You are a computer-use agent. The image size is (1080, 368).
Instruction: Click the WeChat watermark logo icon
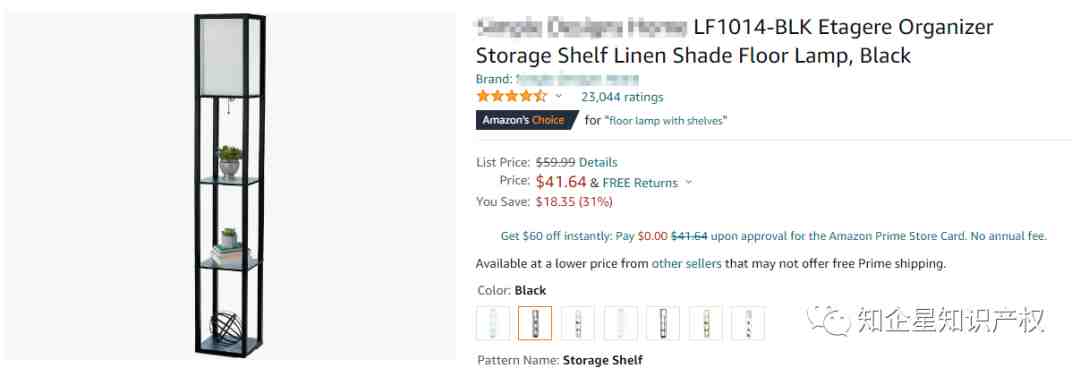pos(827,319)
